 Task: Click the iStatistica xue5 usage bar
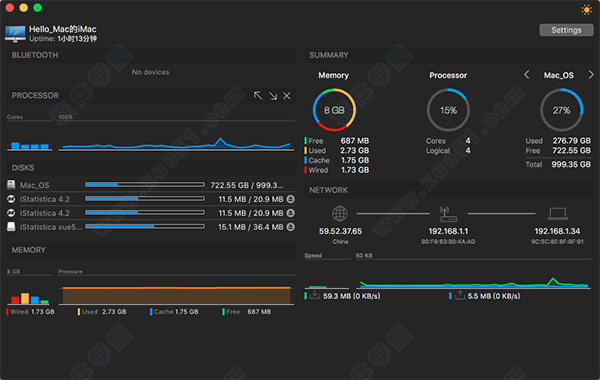[145, 227]
